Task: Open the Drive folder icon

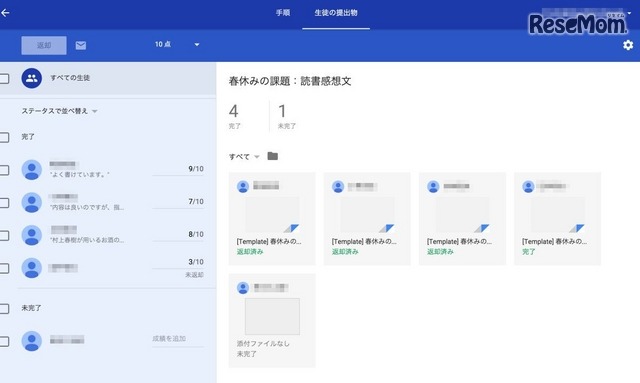Action: tap(273, 156)
